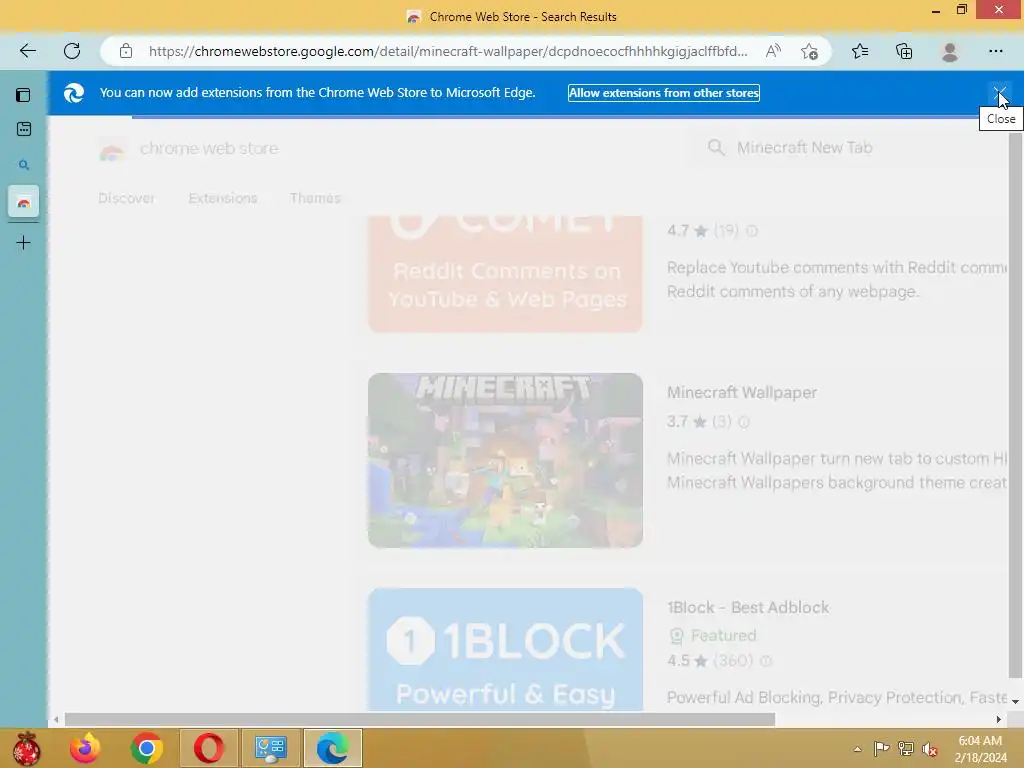Launch Firefox from the taskbar
The width and height of the screenshot is (1024, 768).
point(85,748)
